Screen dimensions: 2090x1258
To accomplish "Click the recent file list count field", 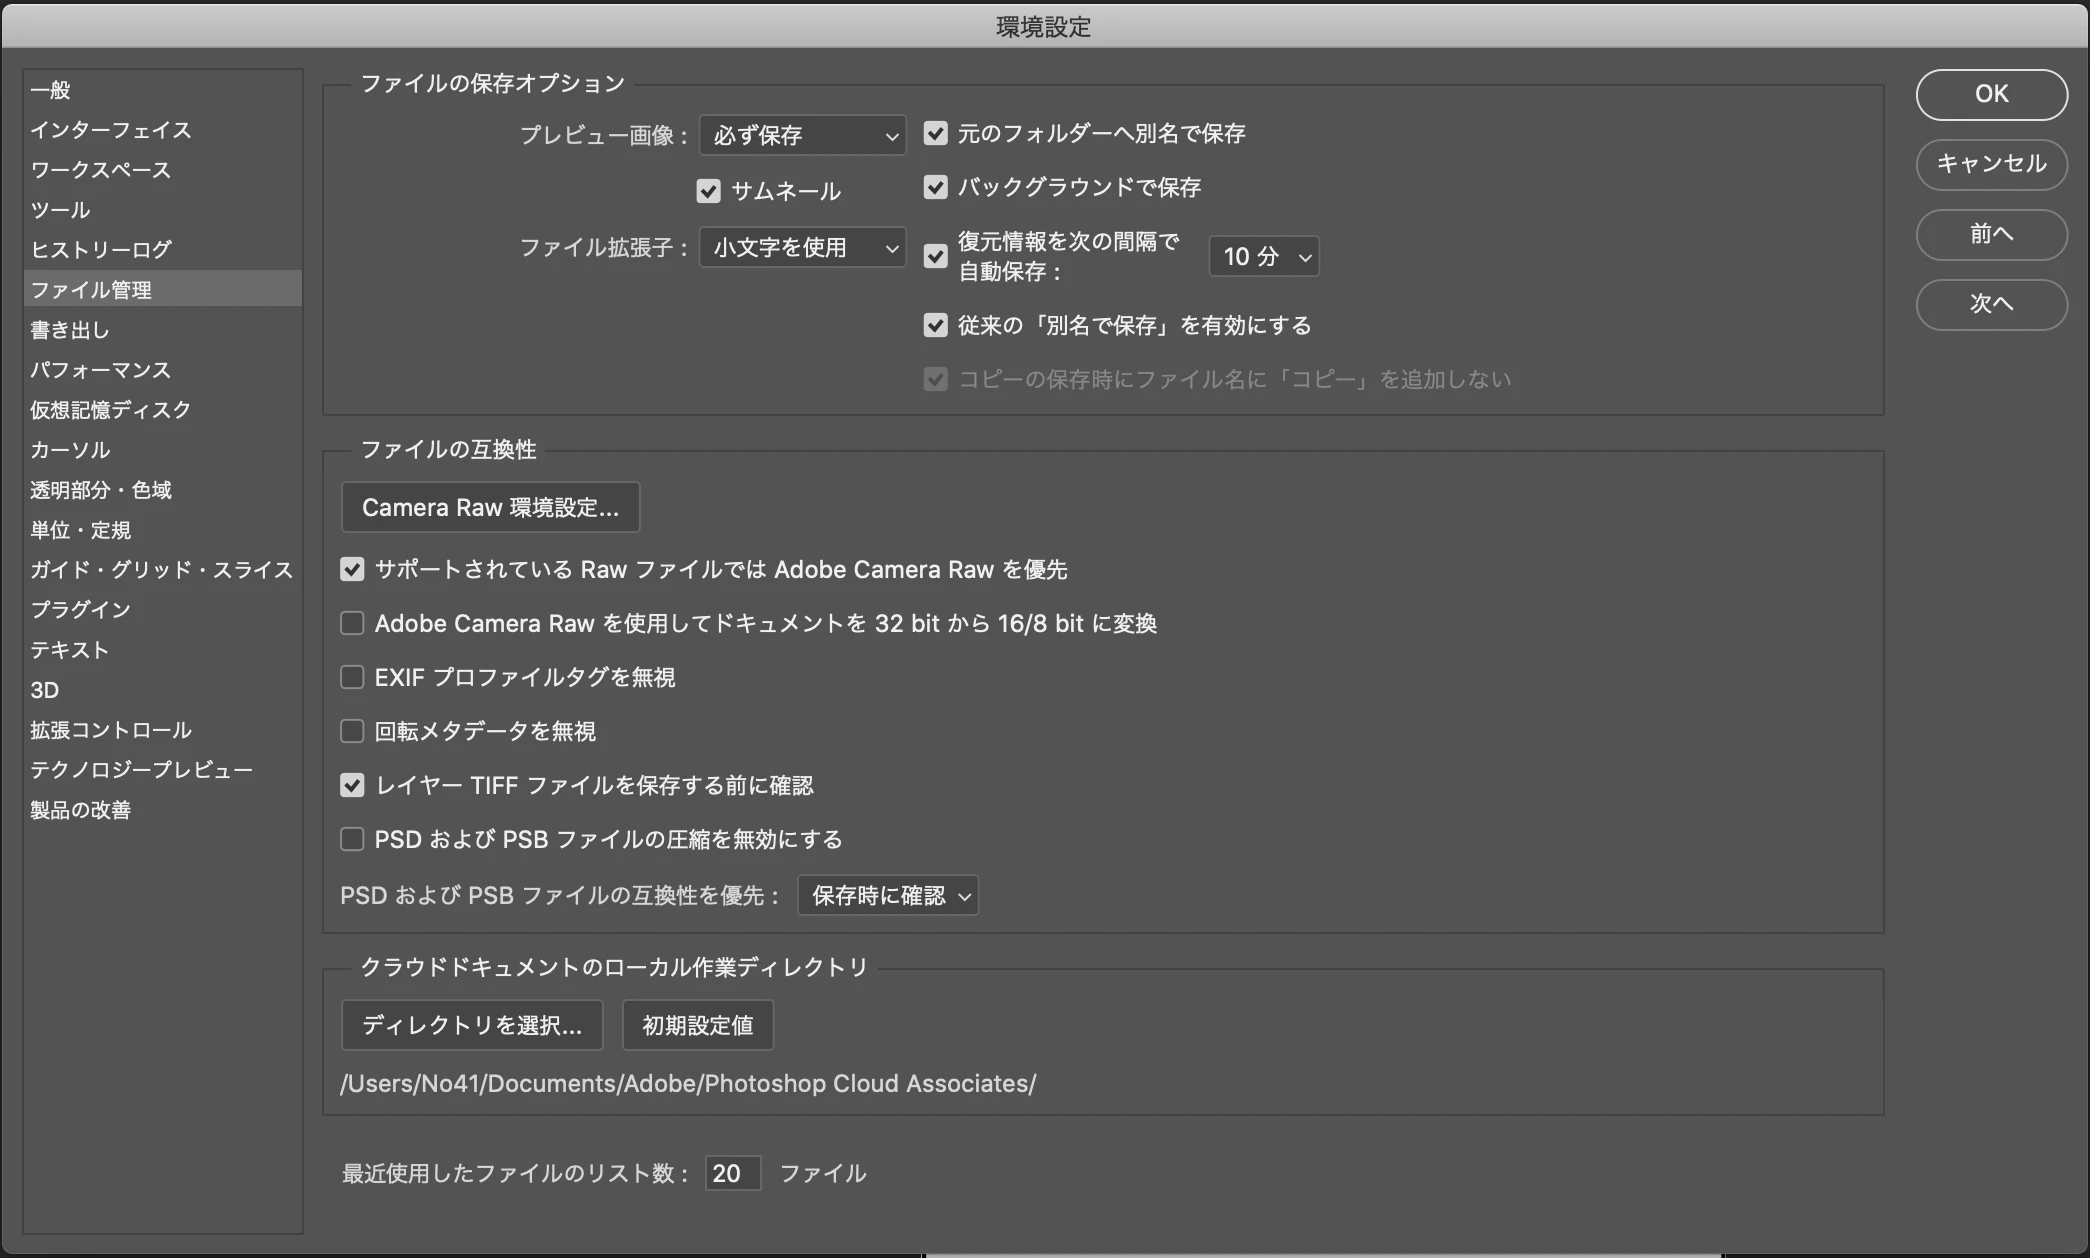I will point(732,1173).
